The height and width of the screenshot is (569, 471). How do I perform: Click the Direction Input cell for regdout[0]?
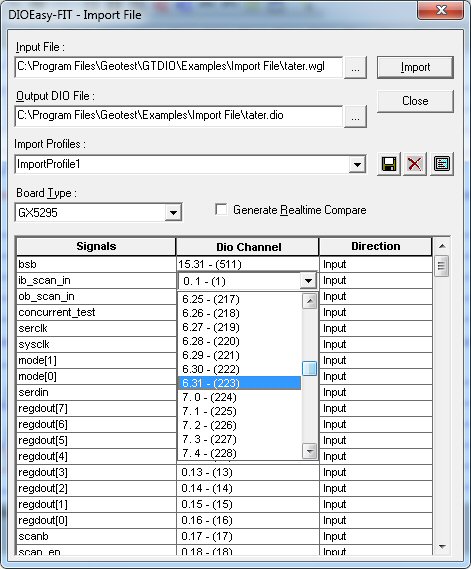(x=376, y=520)
